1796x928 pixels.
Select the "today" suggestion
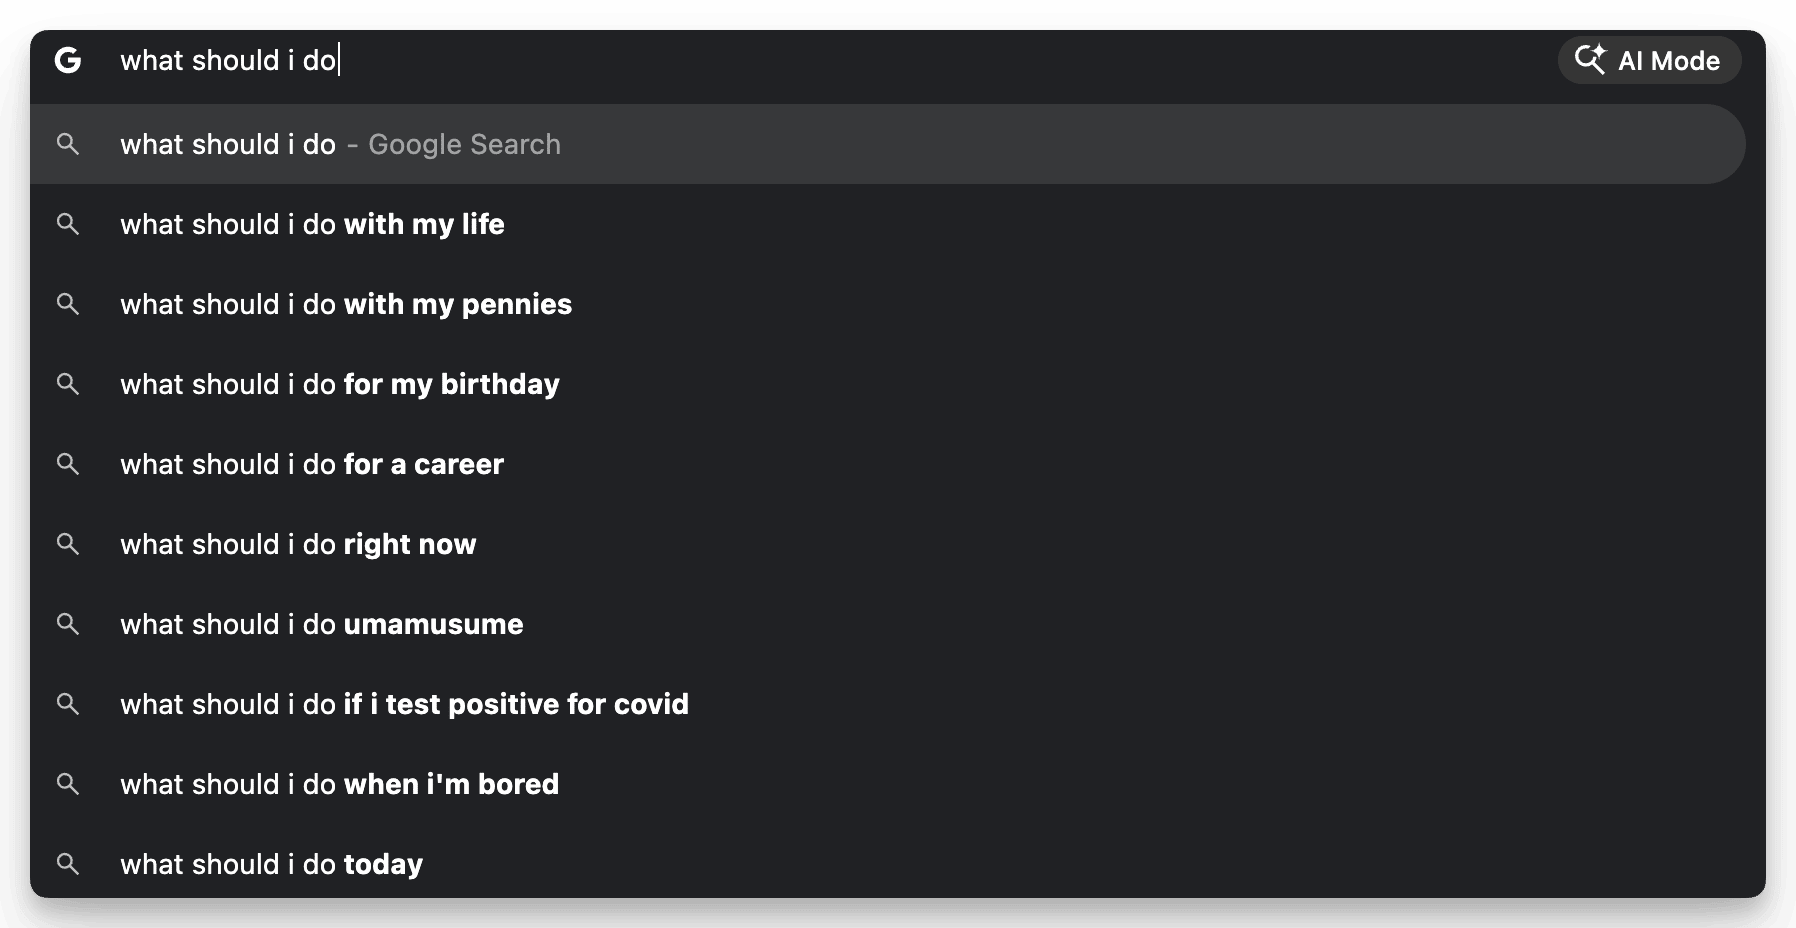(x=272, y=865)
